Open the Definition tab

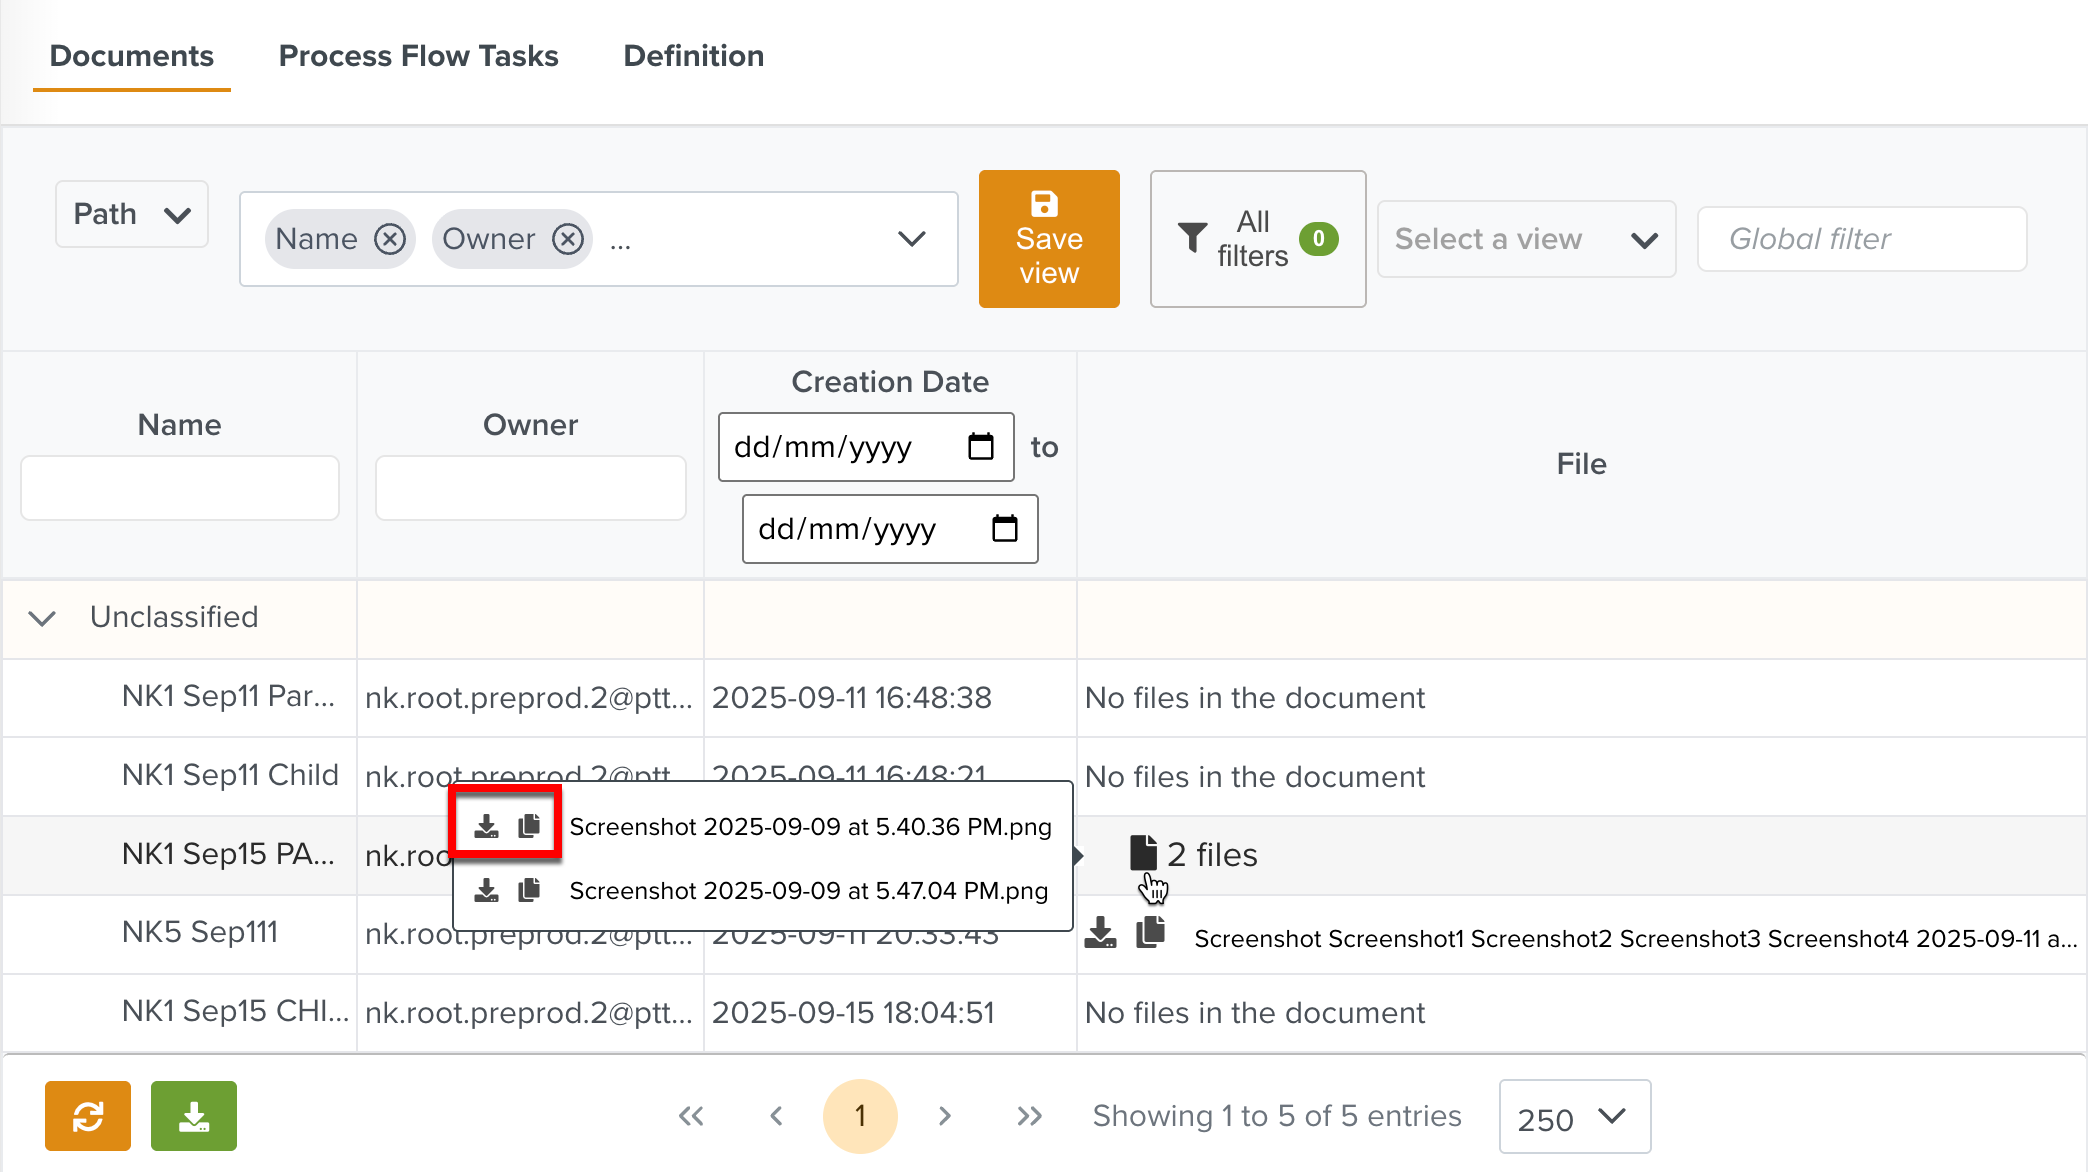[x=693, y=56]
